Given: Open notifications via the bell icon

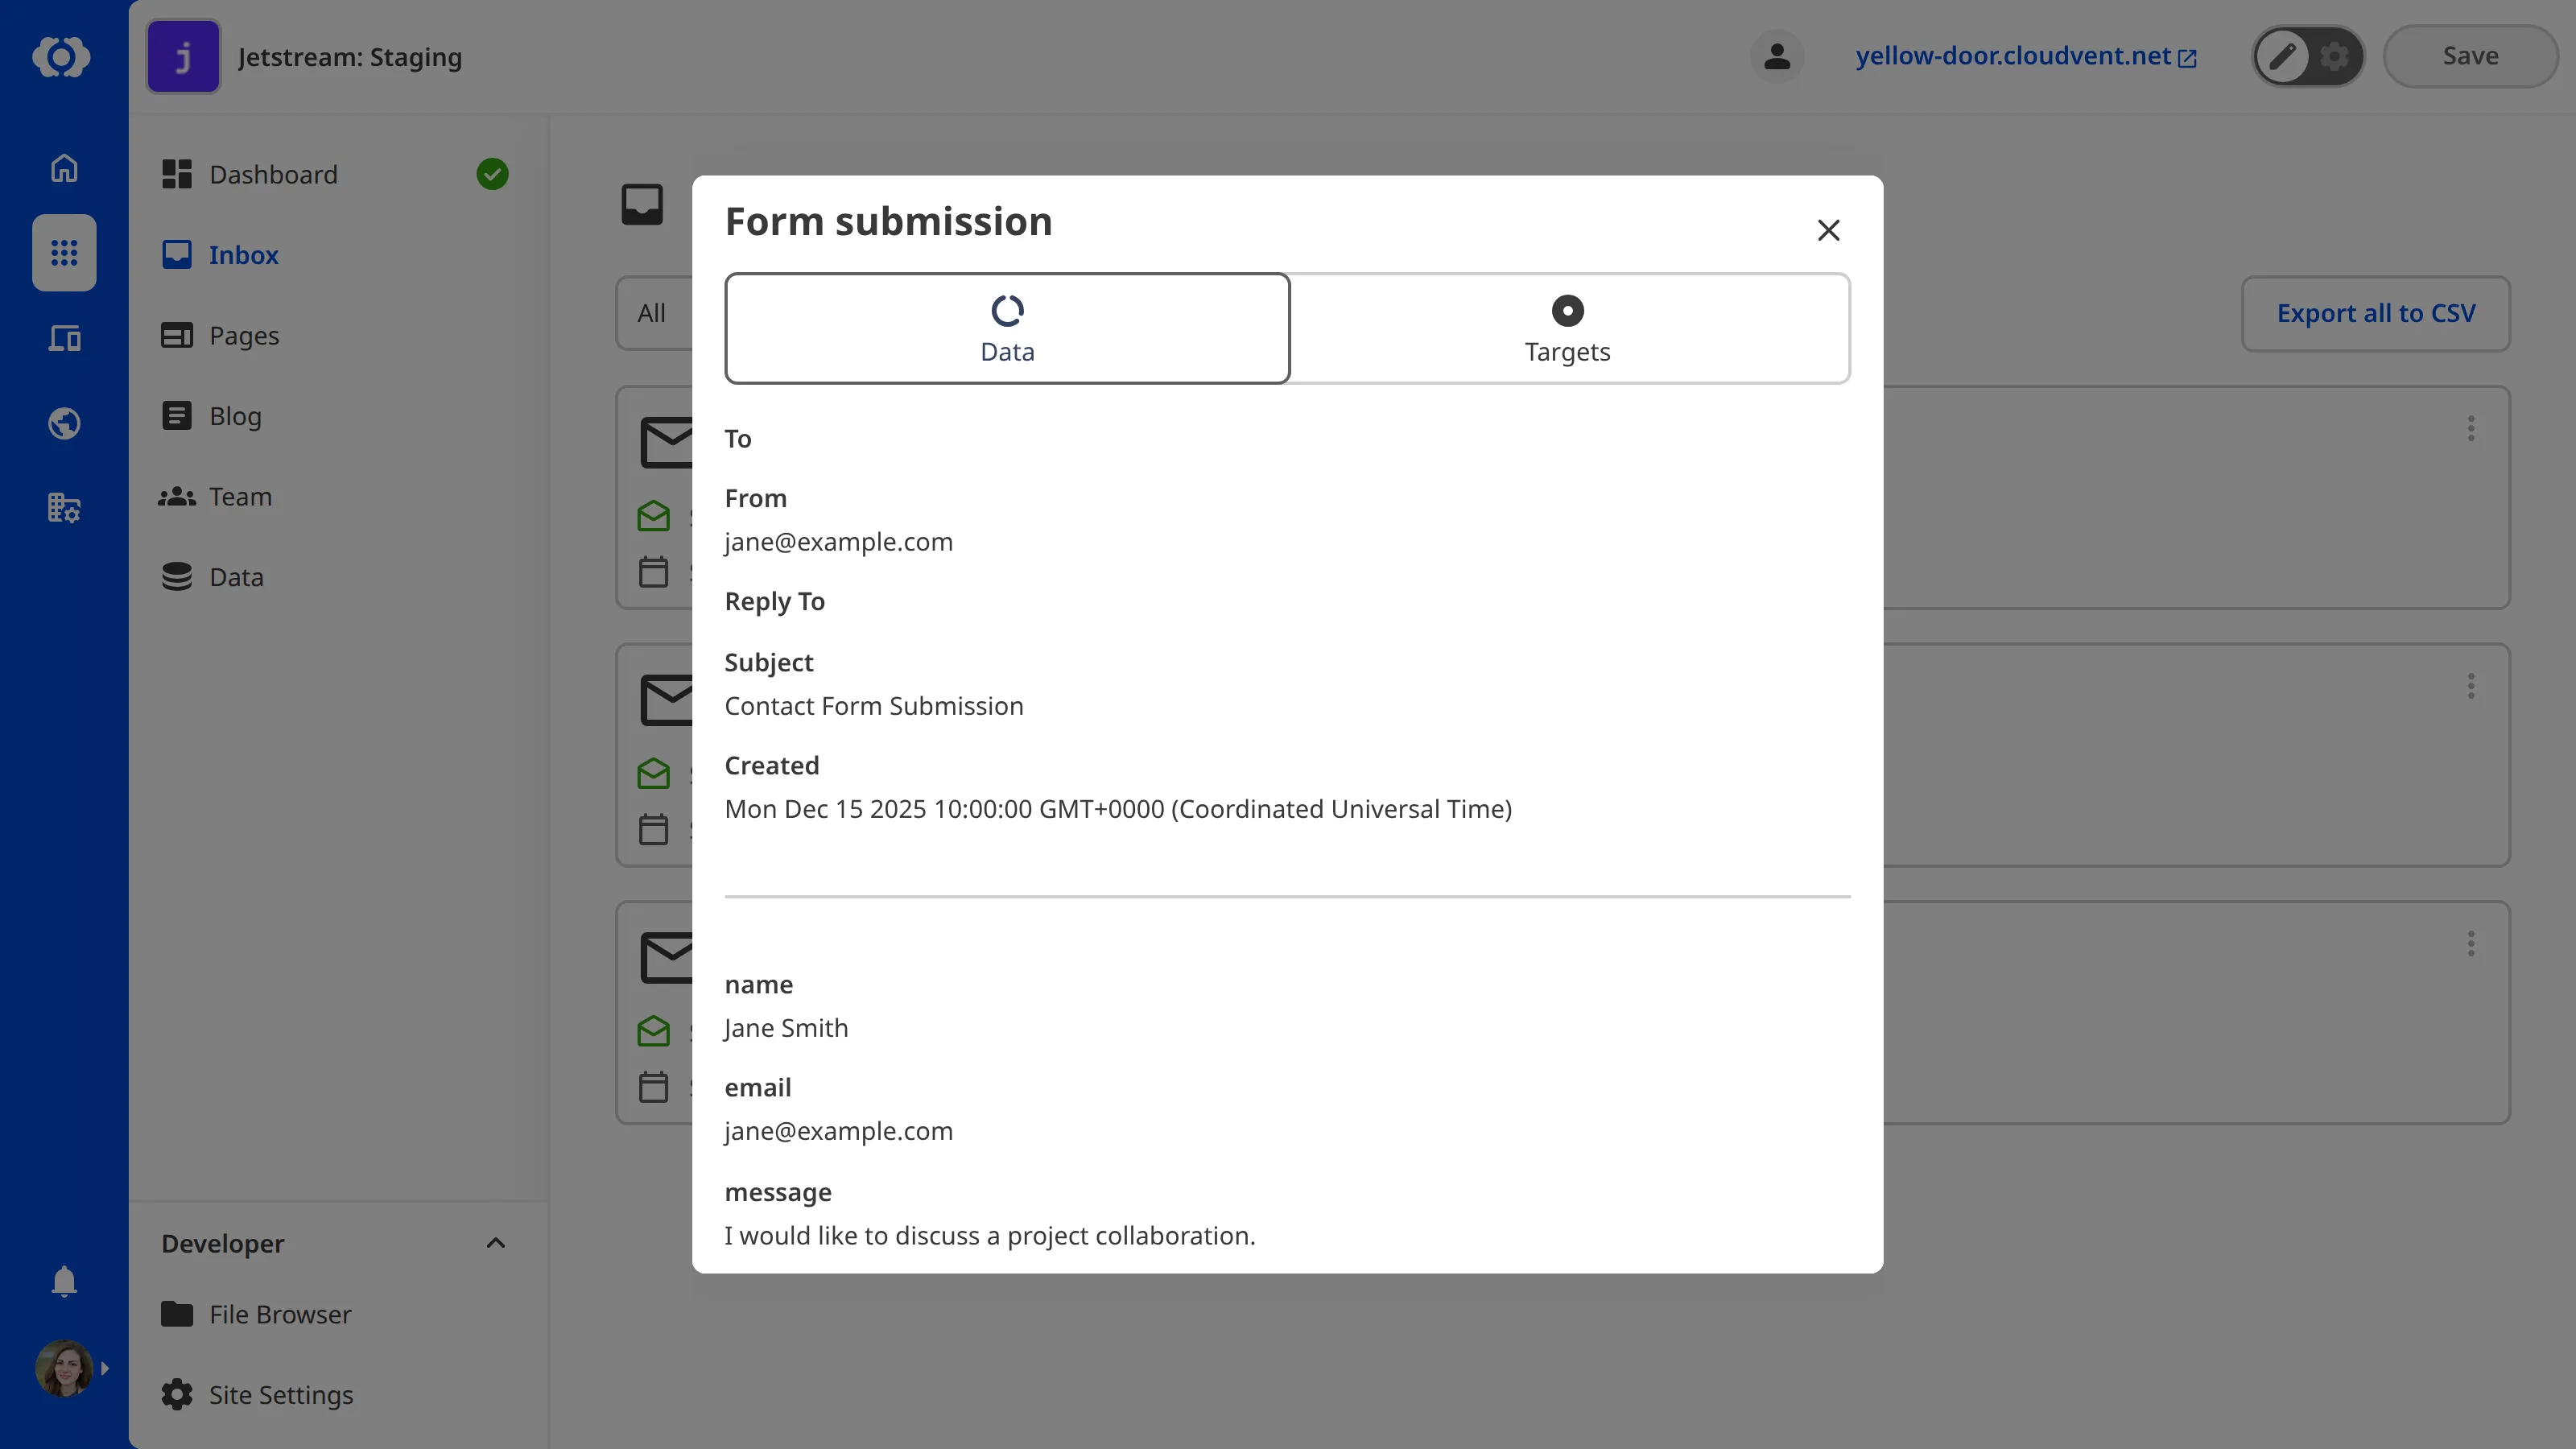Looking at the screenshot, I should click(63, 1282).
